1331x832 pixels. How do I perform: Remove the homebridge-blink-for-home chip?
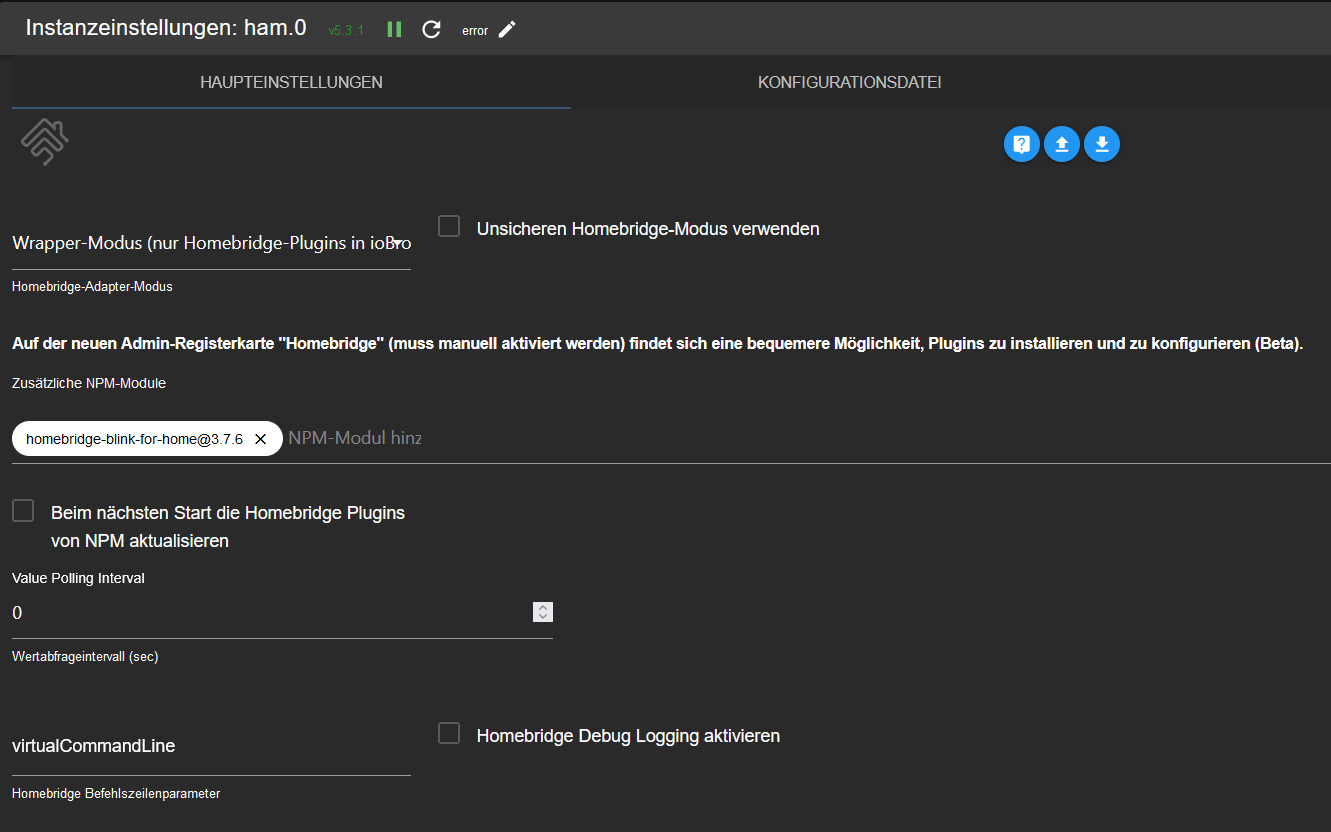(x=260, y=438)
